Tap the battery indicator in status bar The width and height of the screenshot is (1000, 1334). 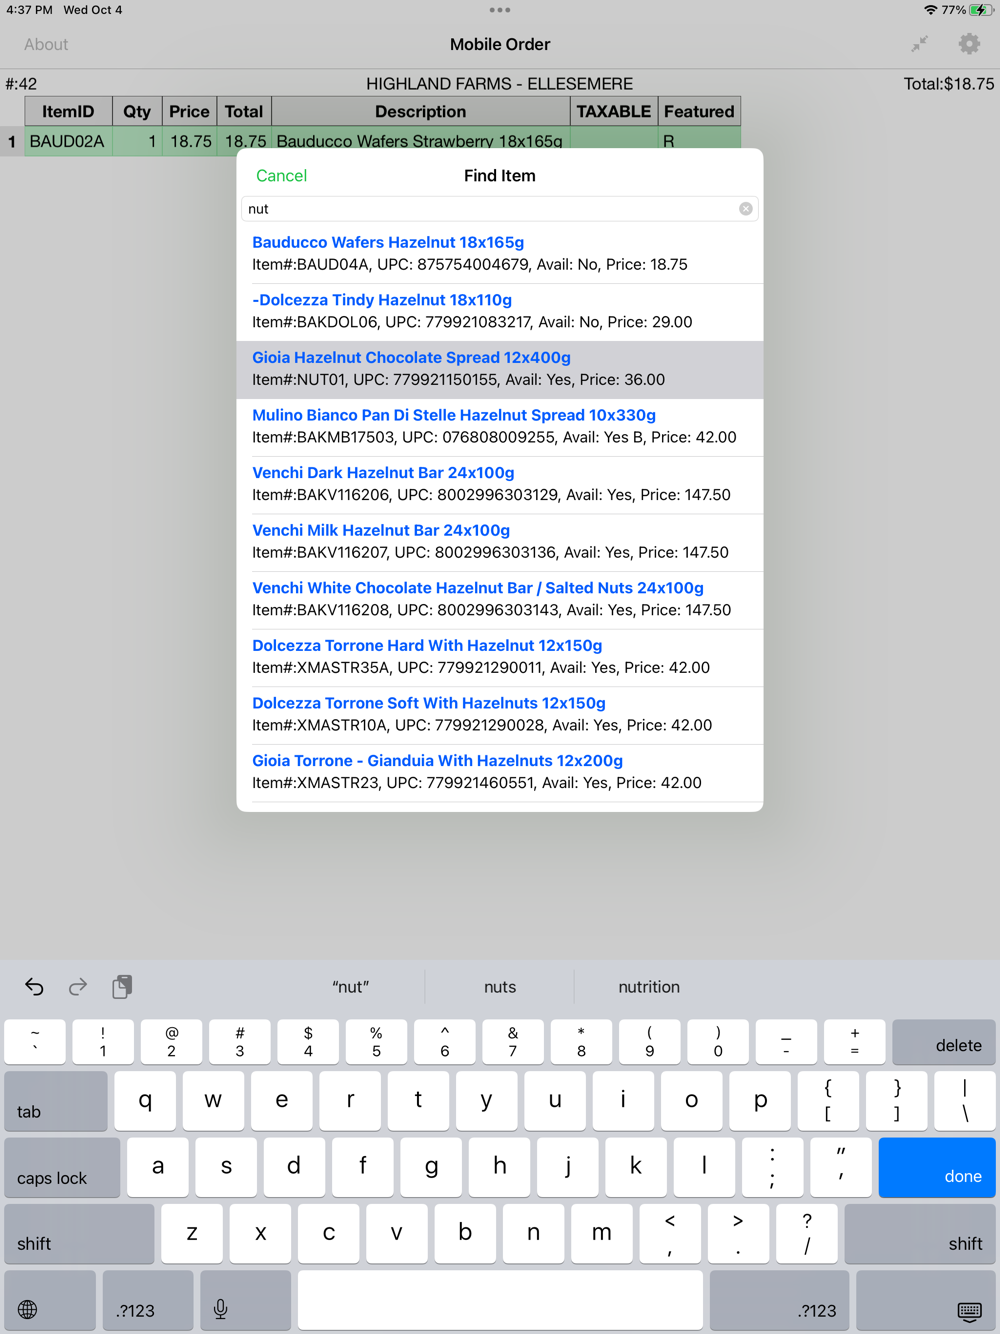[981, 10]
